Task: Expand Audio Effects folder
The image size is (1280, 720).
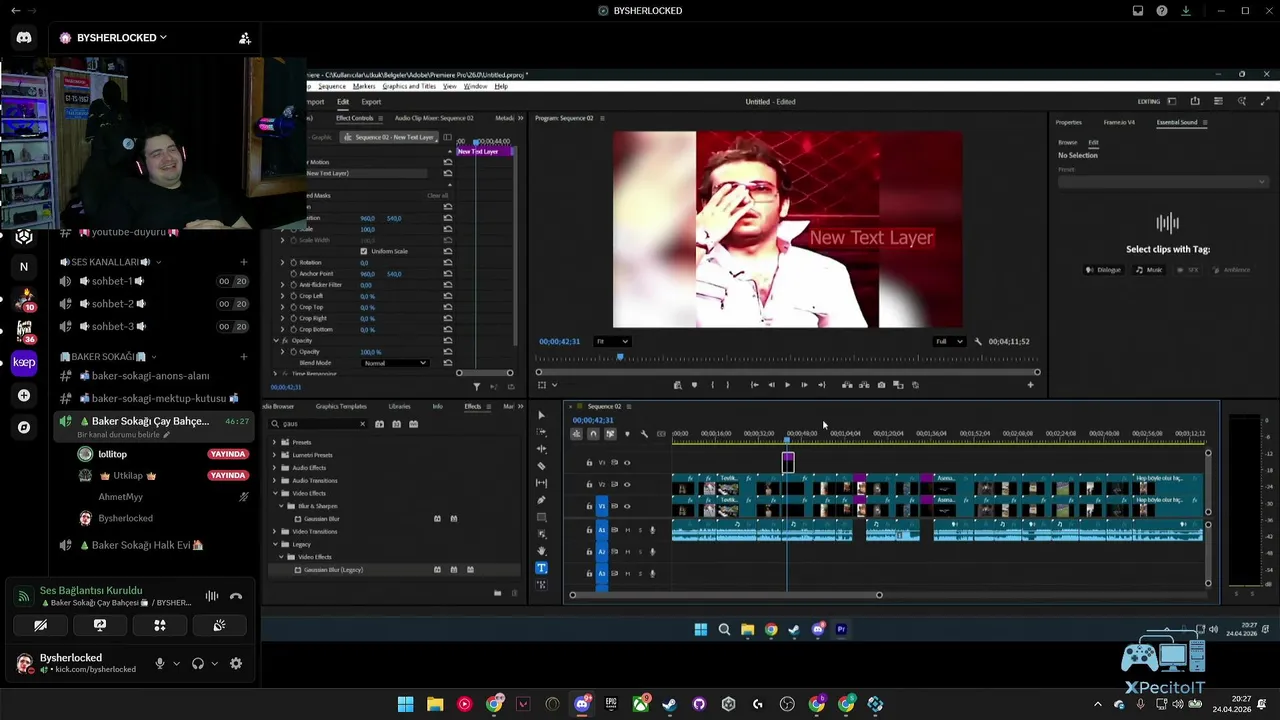Action: (275, 468)
